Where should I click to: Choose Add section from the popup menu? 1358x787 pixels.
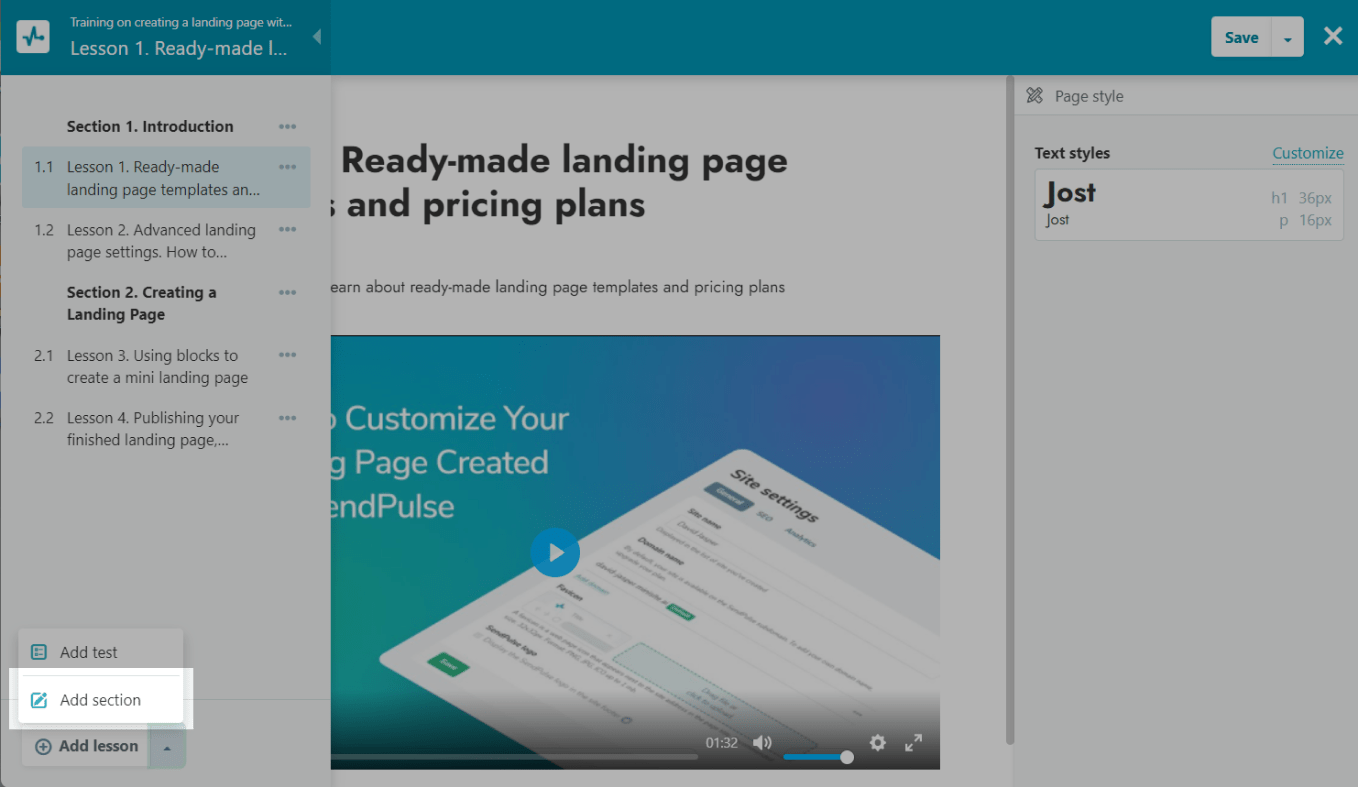click(x=100, y=700)
